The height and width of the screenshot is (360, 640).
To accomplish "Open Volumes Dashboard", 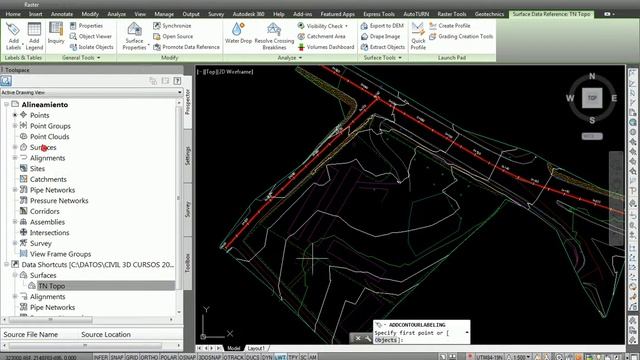I will (x=326, y=47).
